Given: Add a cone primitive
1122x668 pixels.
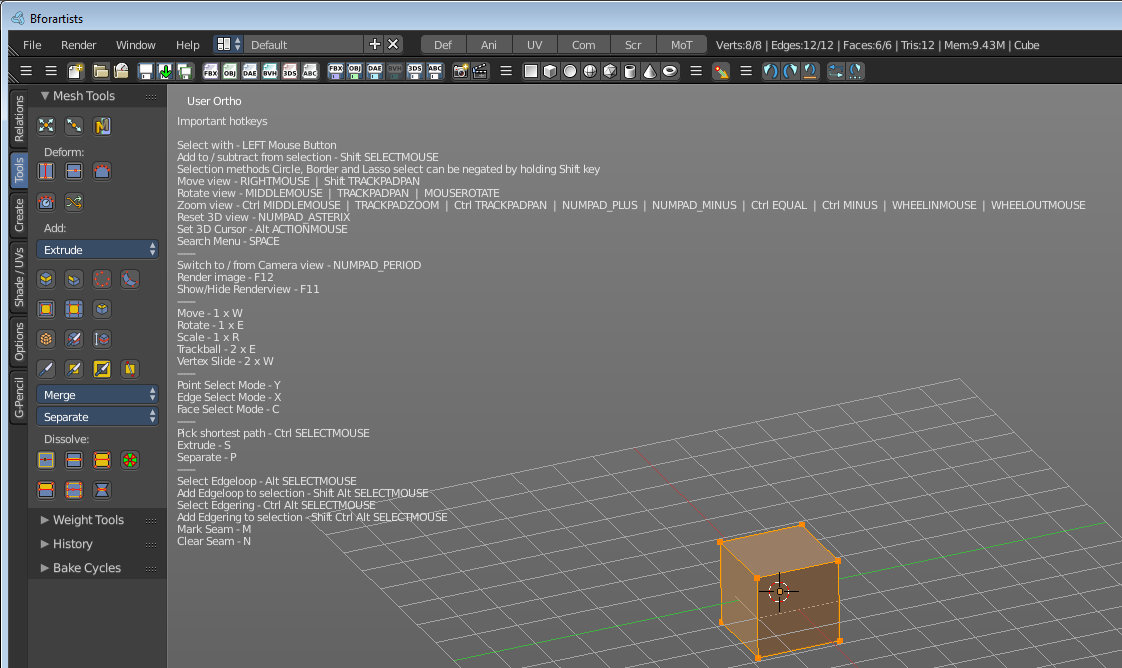Looking at the screenshot, I should [650, 72].
